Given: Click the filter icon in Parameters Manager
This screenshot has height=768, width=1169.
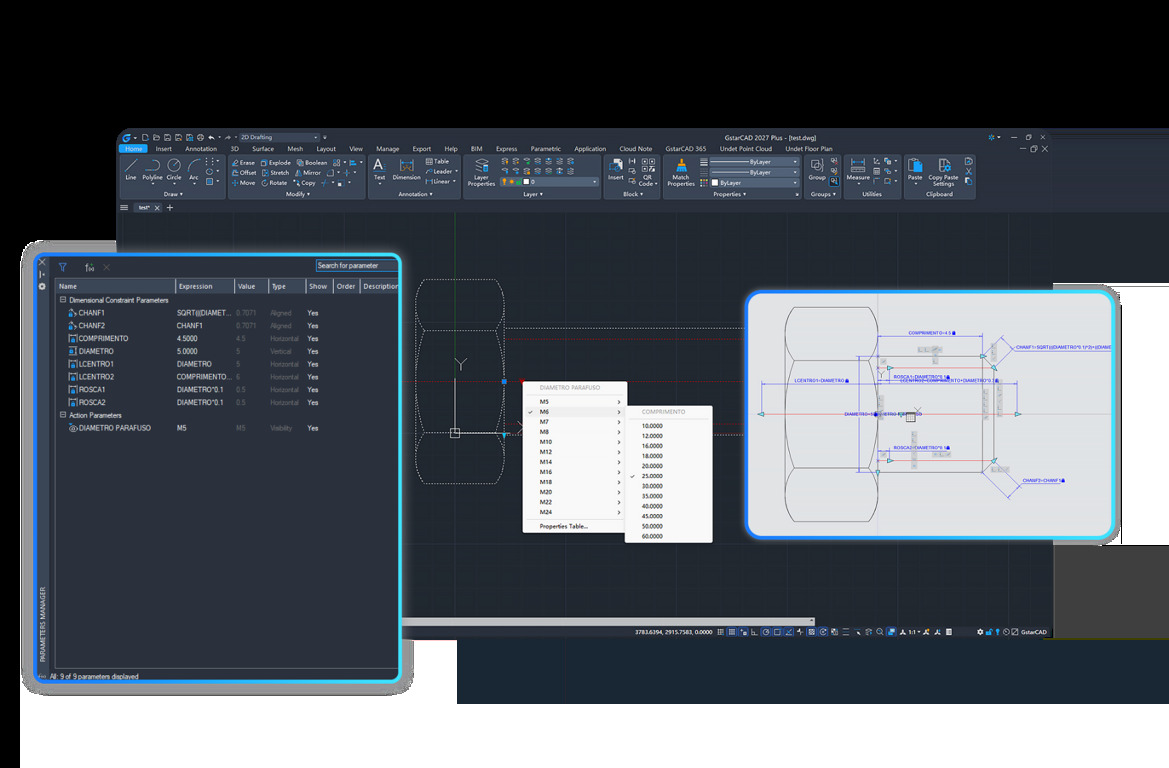Looking at the screenshot, I should 63,267.
